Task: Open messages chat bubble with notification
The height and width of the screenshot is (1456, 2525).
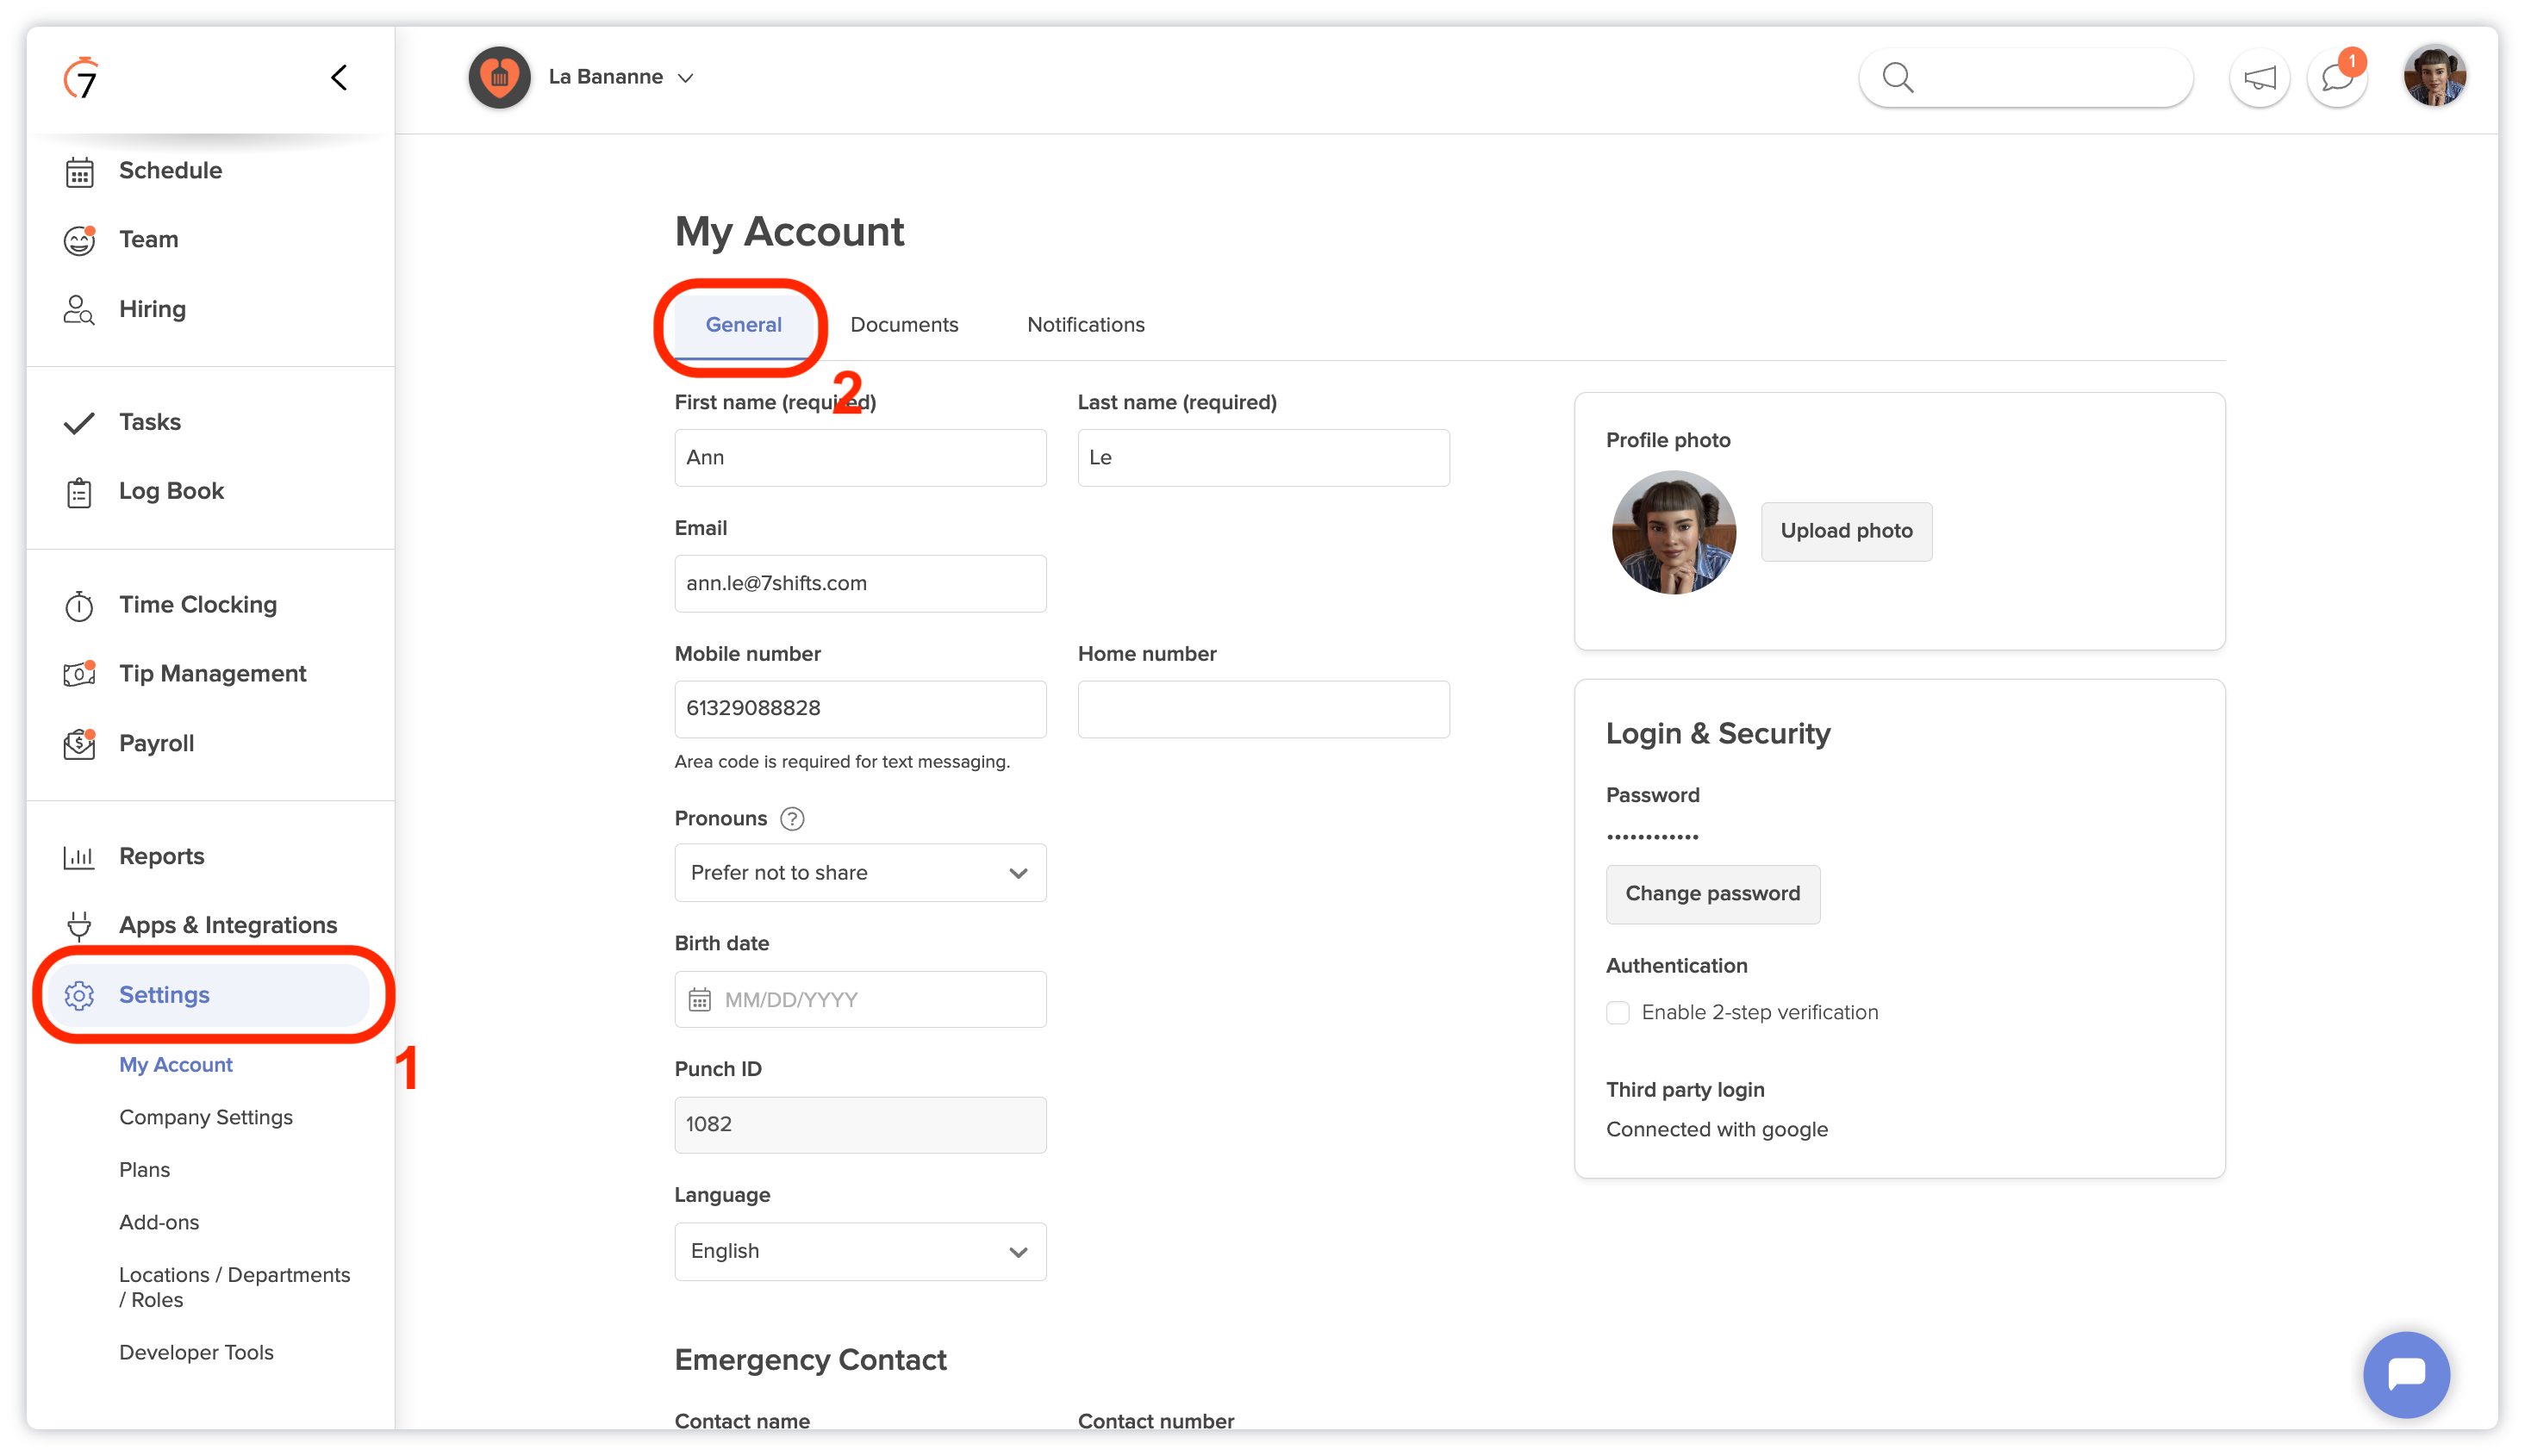Action: tap(2337, 78)
